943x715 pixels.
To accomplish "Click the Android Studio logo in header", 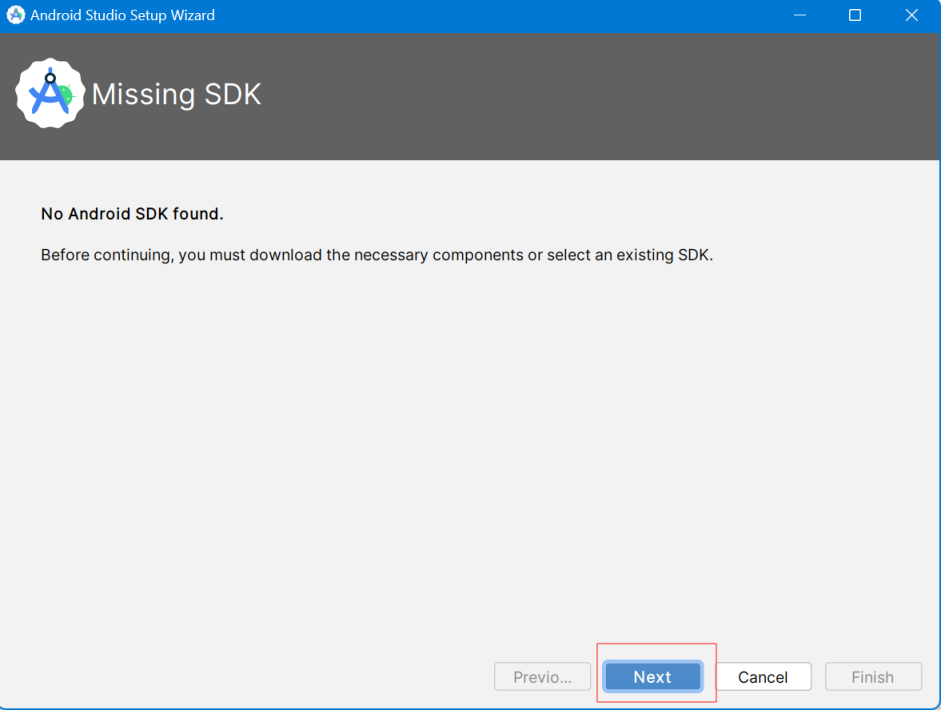I will coord(50,94).
